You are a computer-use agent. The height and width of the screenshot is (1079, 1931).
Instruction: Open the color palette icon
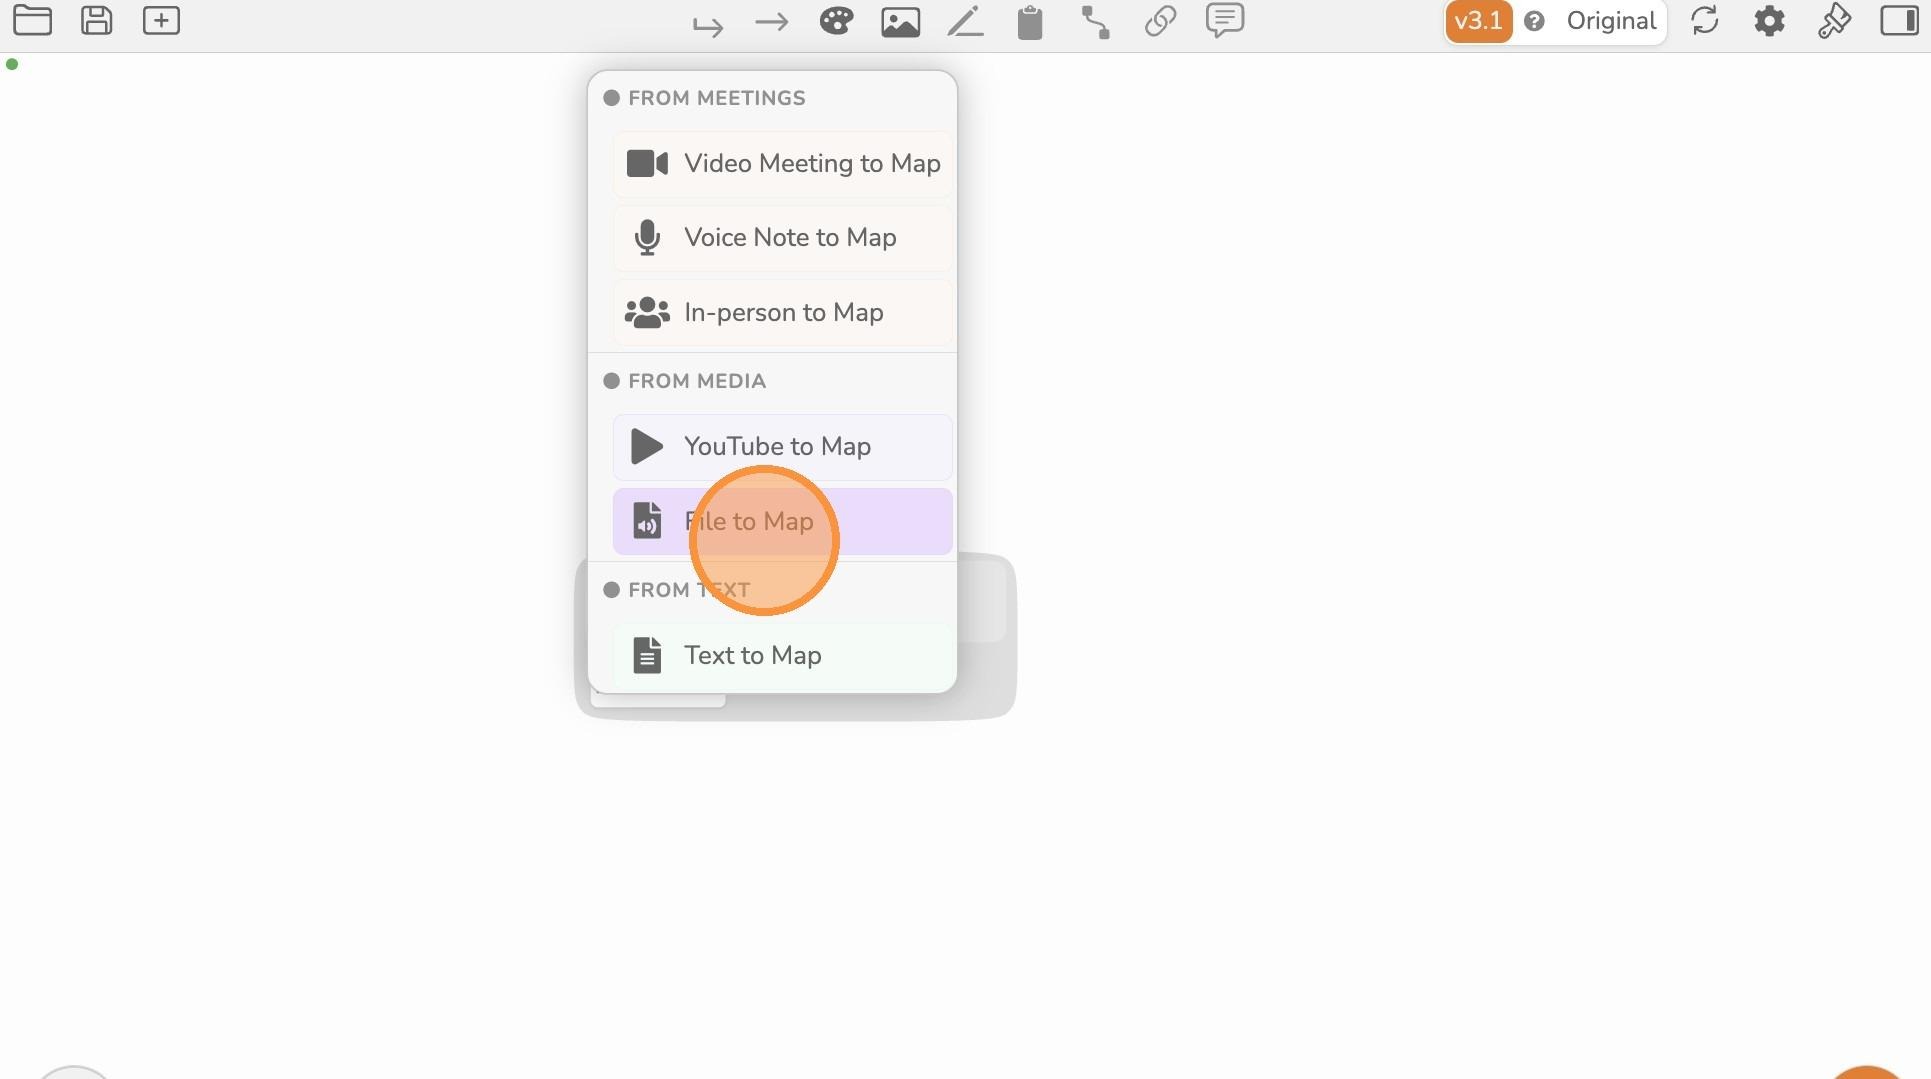(x=836, y=21)
